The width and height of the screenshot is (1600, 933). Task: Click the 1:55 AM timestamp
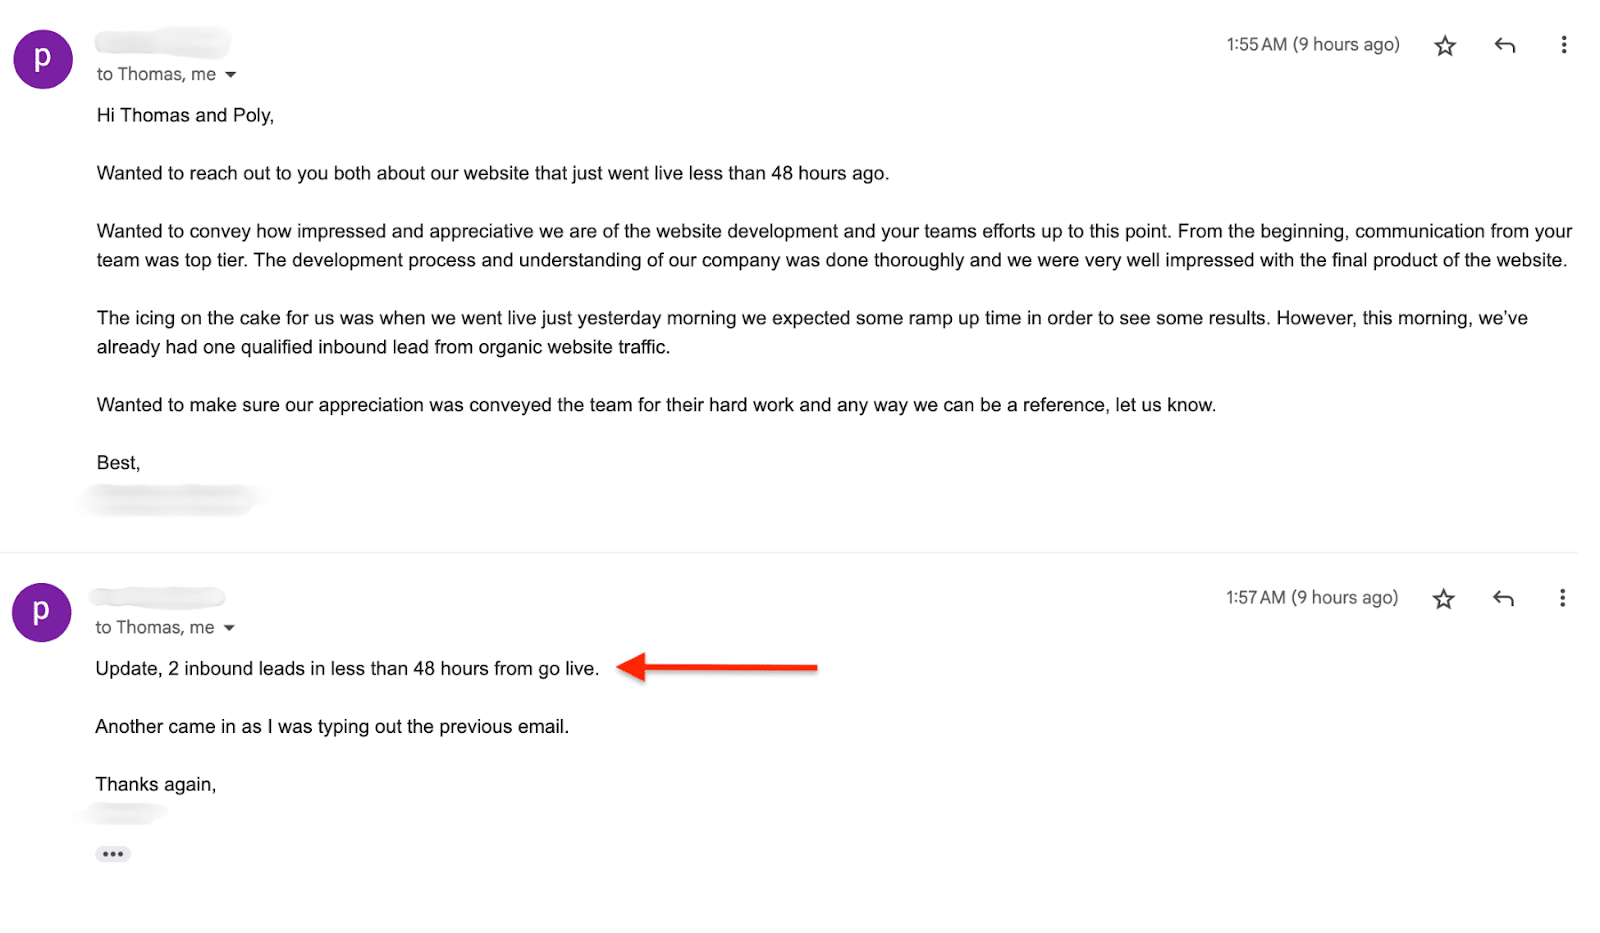[x=1313, y=45]
